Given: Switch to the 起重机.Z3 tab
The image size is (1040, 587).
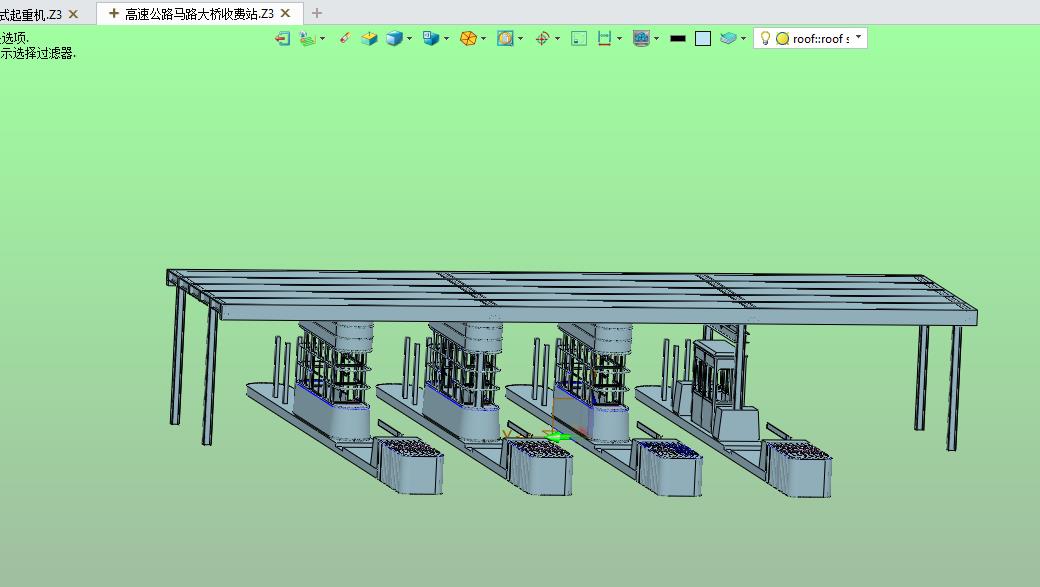Looking at the screenshot, I should click(31, 14).
